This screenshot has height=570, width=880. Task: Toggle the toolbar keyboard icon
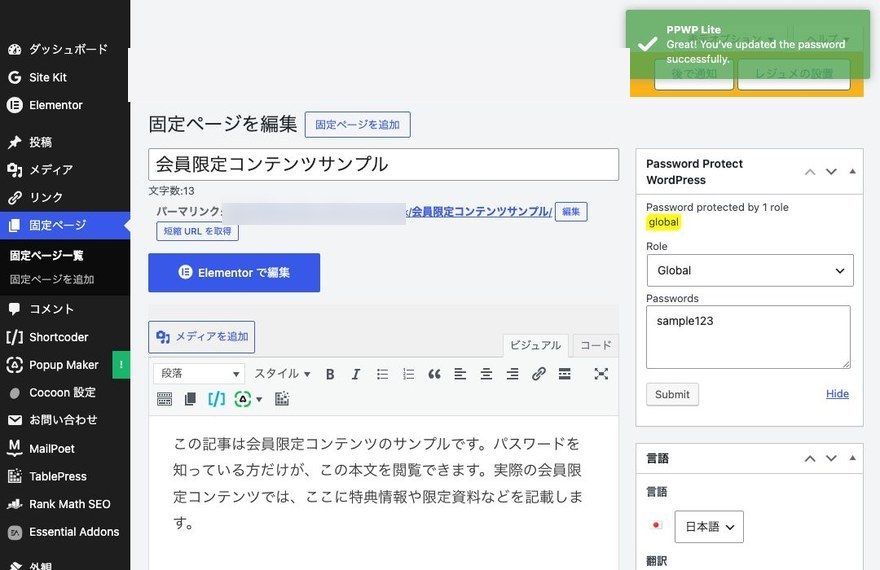pyautogui.click(x=164, y=399)
